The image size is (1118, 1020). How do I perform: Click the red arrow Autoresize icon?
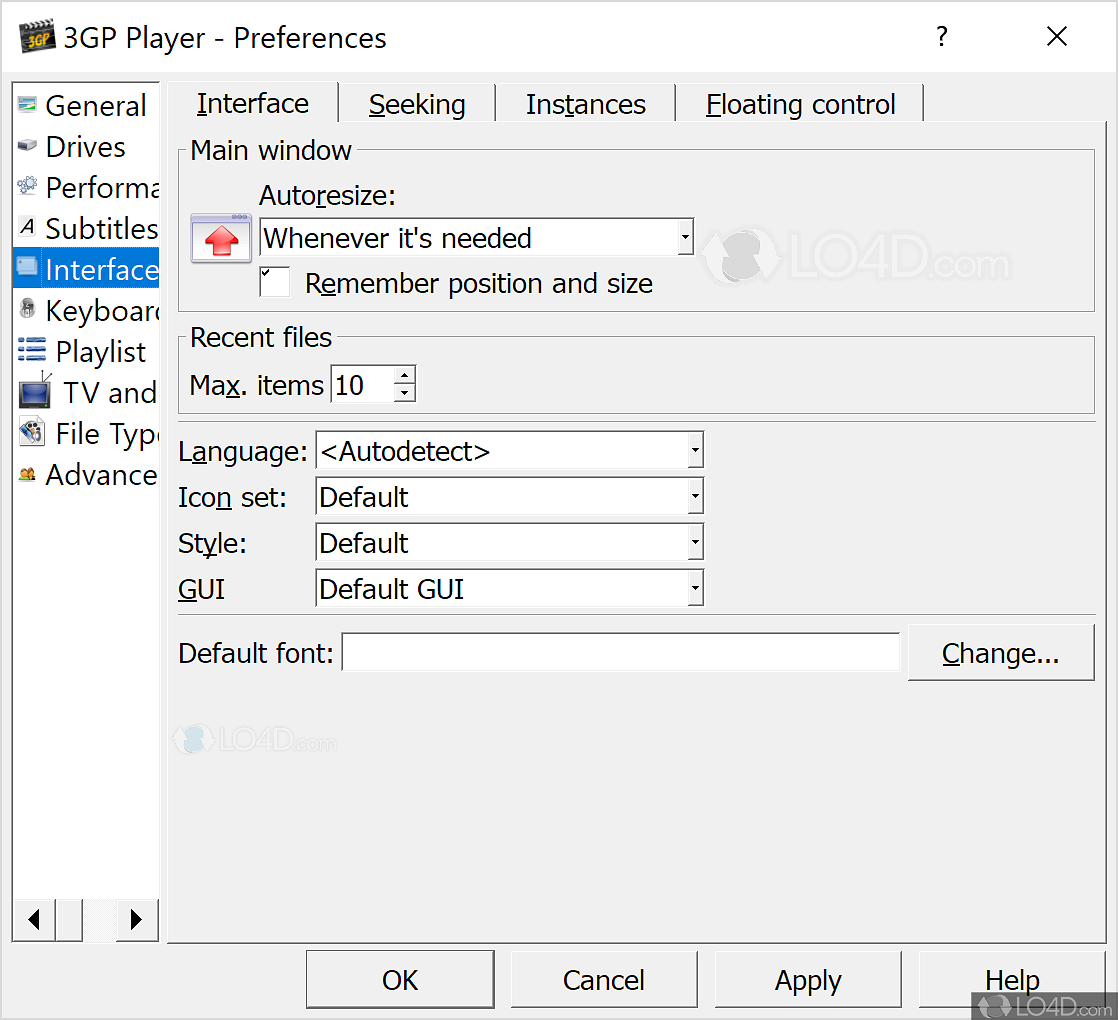click(220, 240)
